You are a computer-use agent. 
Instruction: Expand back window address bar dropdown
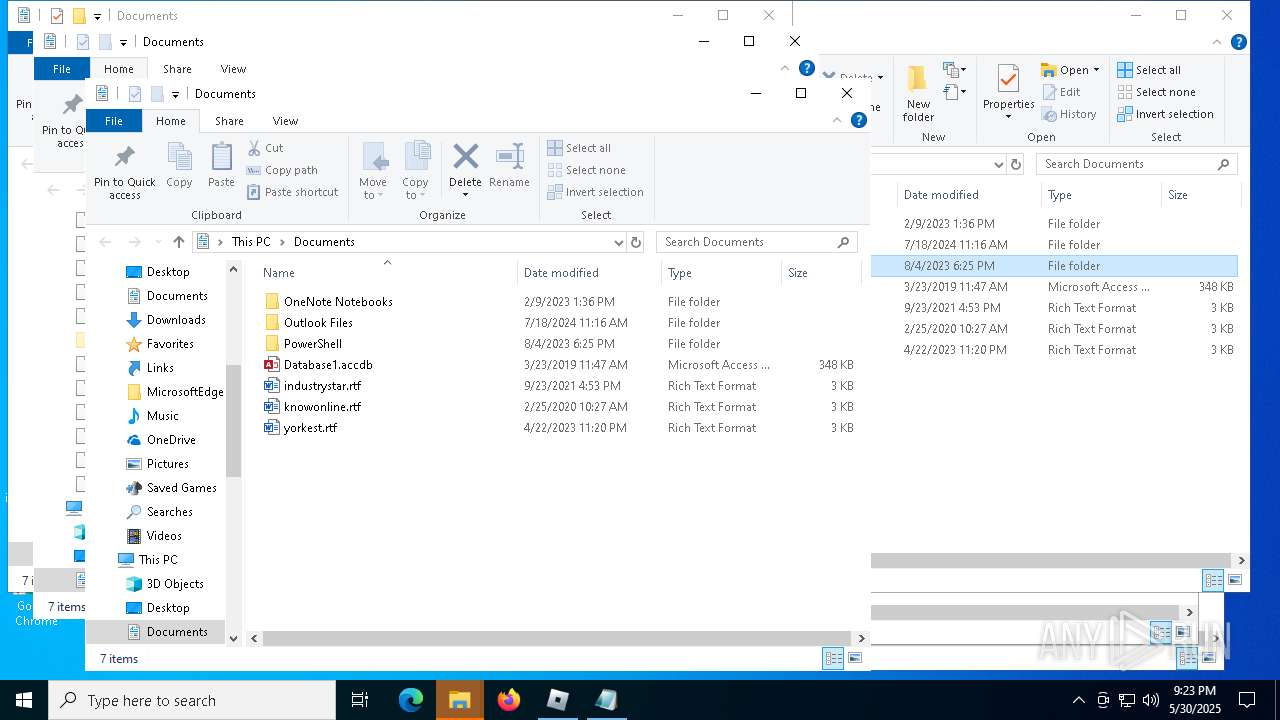(998, 164)
